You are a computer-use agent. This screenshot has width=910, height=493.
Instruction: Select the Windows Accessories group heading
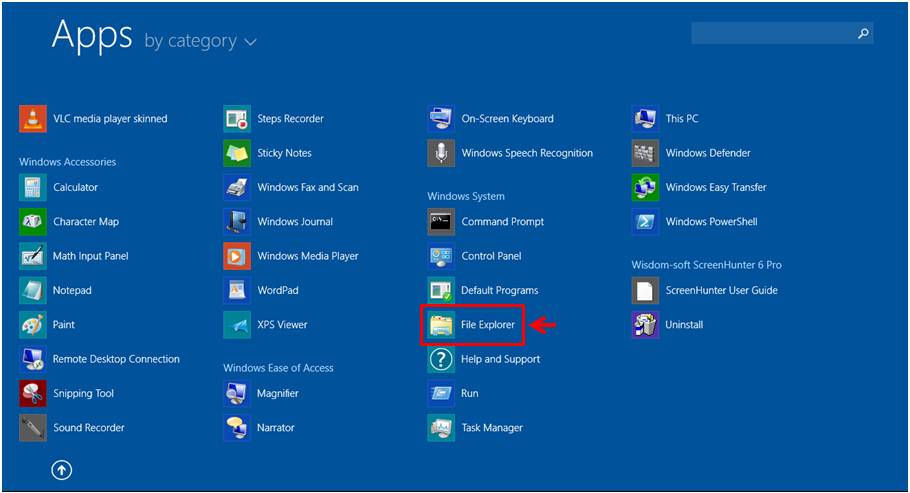click(x=67, y=162)
